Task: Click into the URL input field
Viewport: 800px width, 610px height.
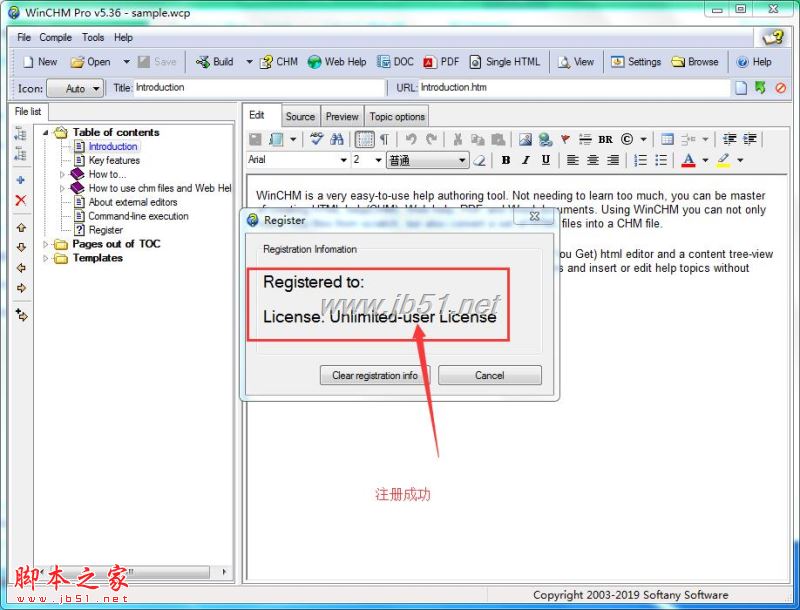Action: [574, 88]
